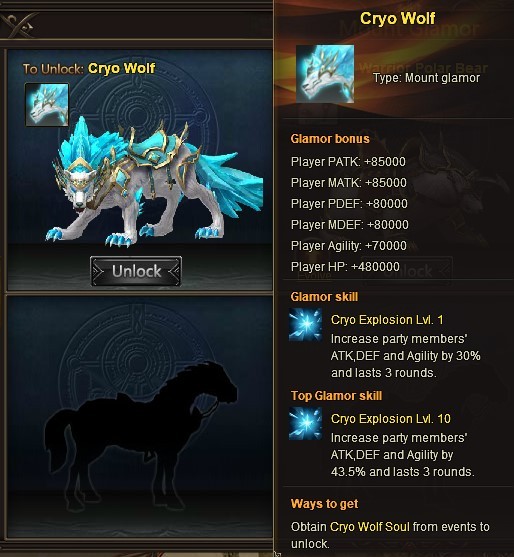
Task: Click the large Cryo Wolf portrait in the tooltip
Action: point(325,74)
